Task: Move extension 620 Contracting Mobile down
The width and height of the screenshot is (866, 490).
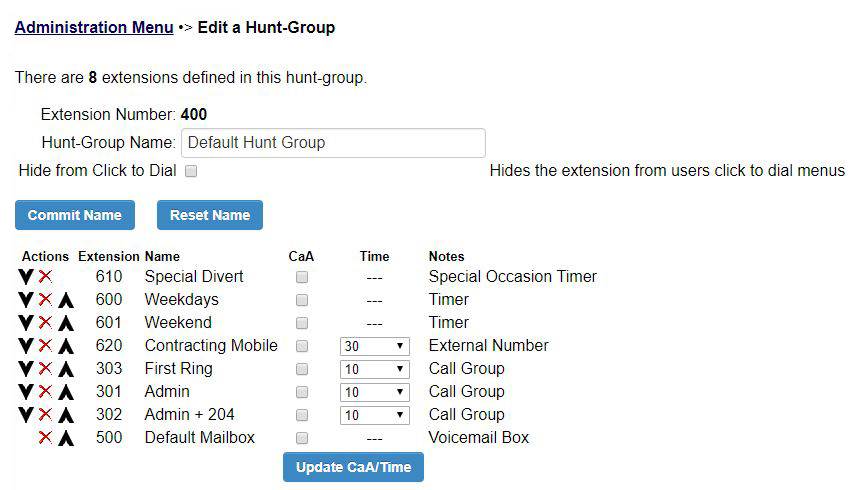Action: (25, 346)
